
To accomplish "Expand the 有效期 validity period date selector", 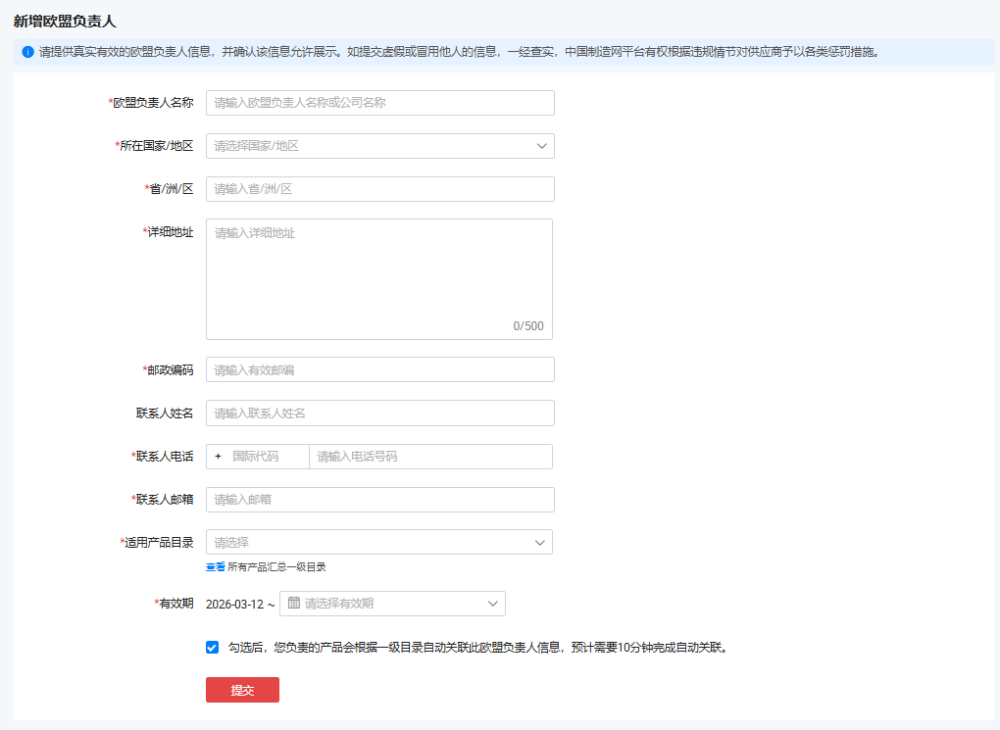I will (392, 603).
